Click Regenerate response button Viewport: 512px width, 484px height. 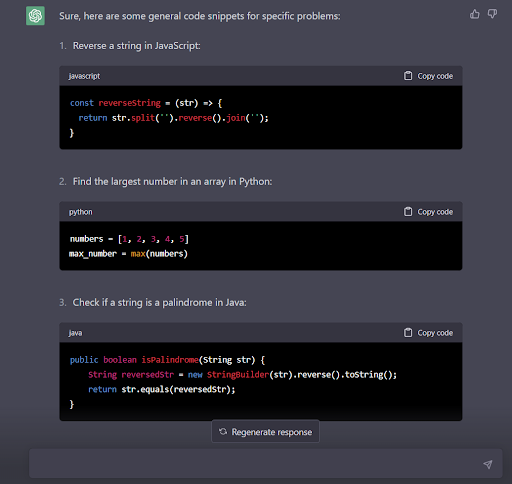click(x=265, y=432)
